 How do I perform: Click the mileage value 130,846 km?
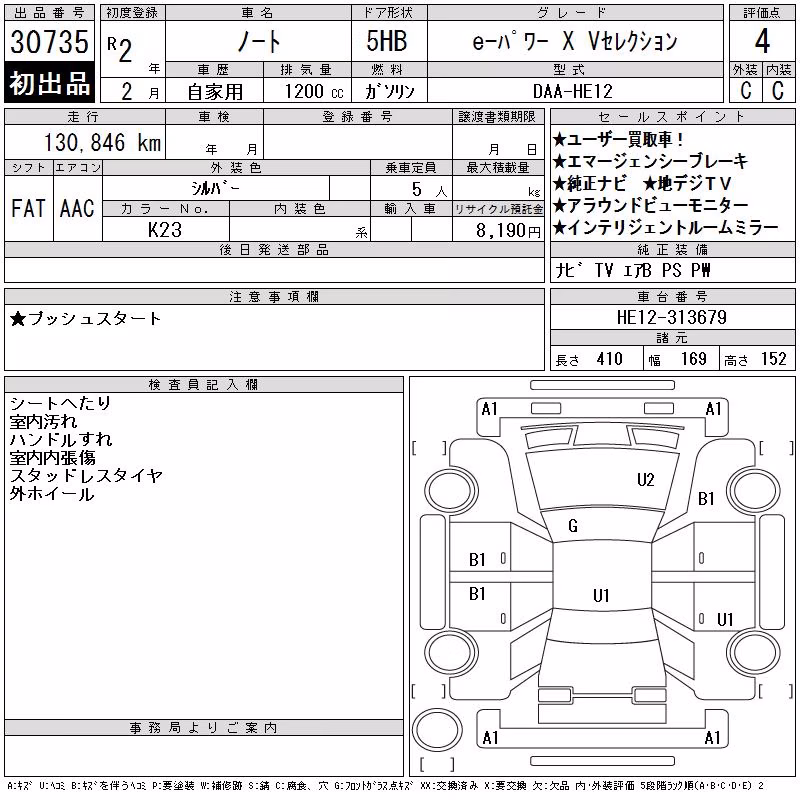click(x=103, y=142)
